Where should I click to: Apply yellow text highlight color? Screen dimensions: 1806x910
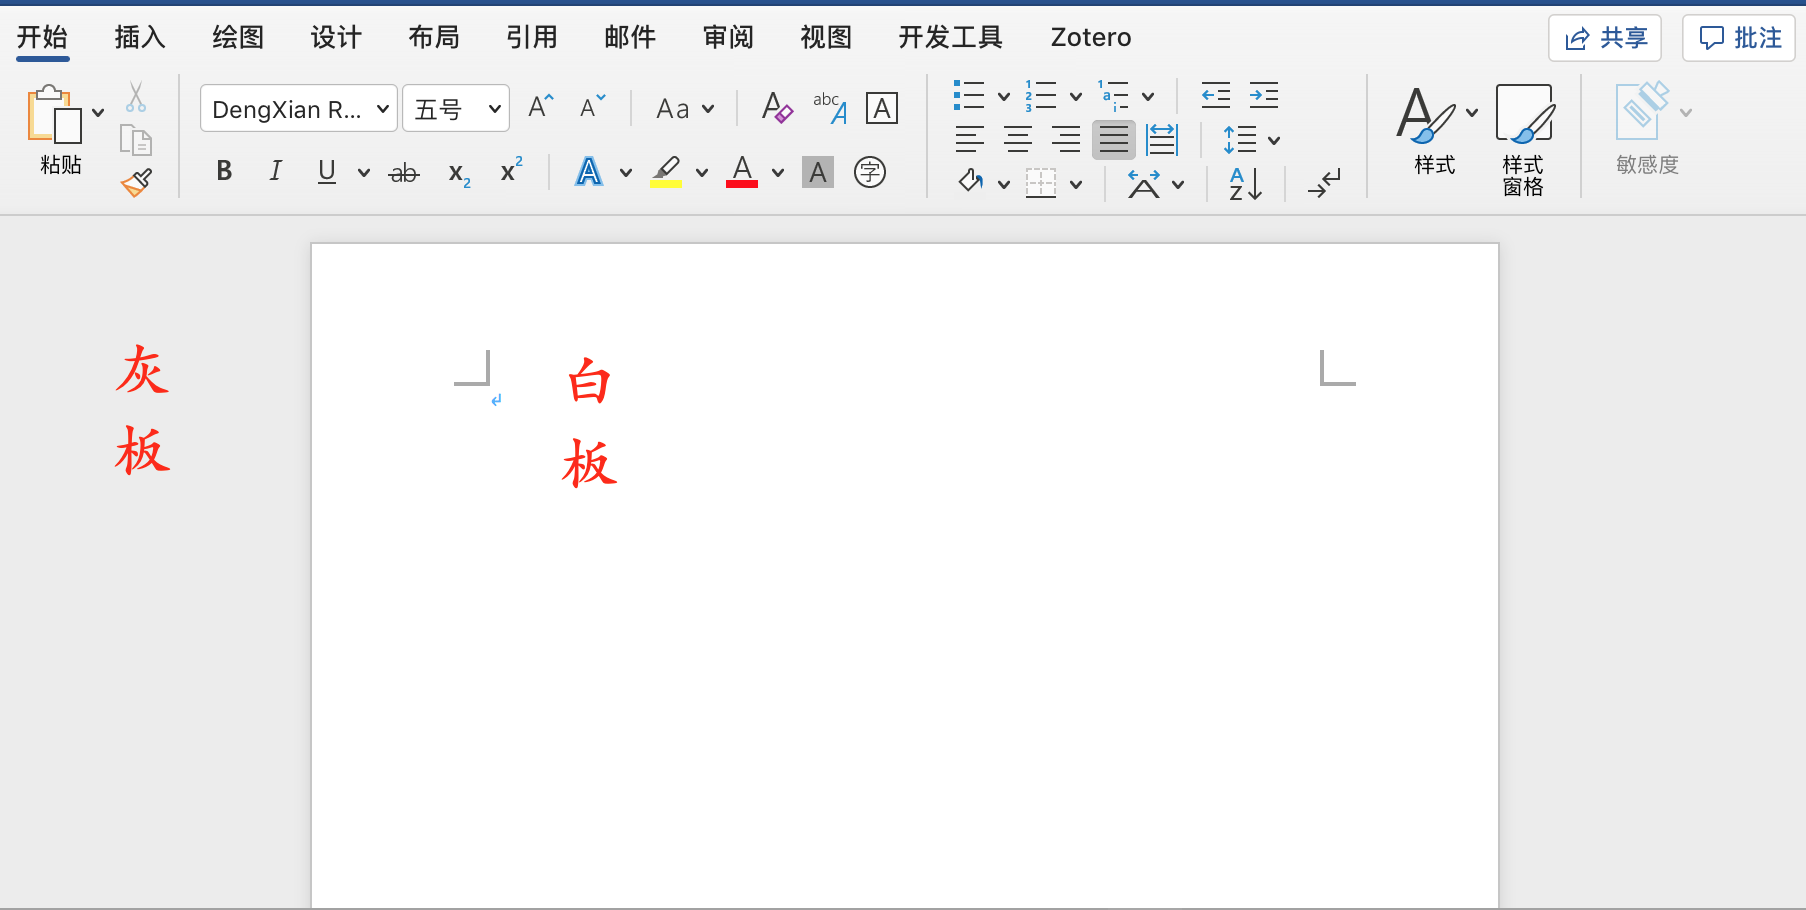pyautogui.click(x=666, y=171)
